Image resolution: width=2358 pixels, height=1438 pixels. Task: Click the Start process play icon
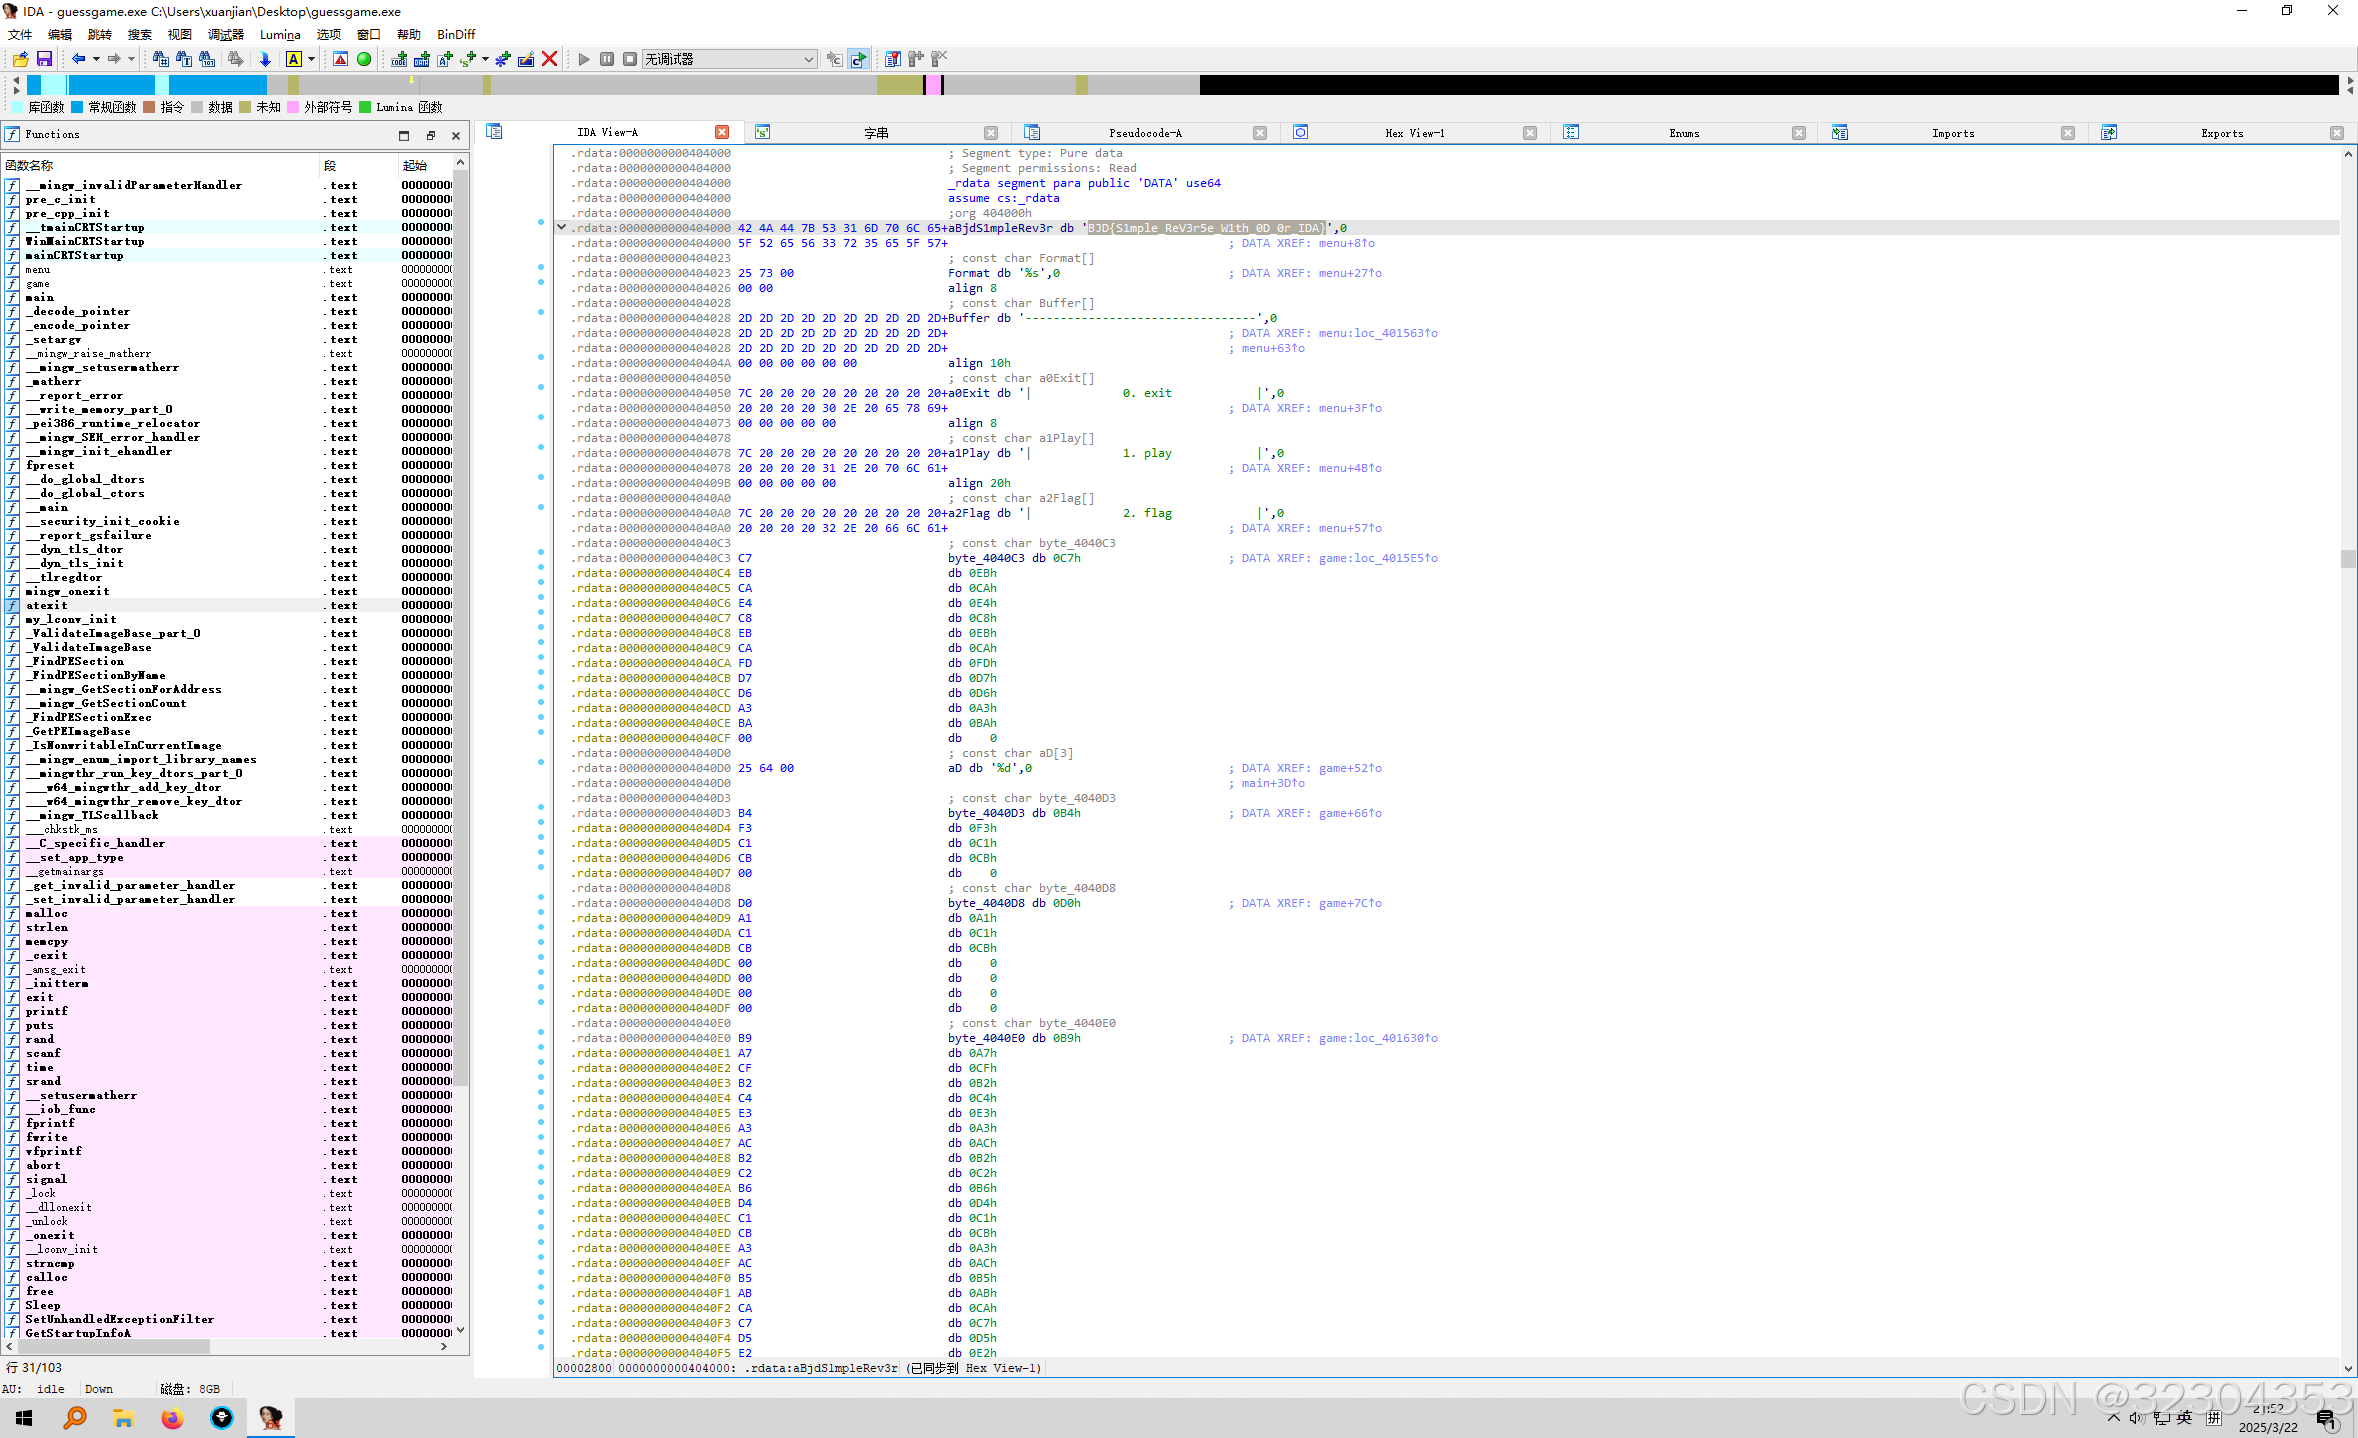coord(584,59)
